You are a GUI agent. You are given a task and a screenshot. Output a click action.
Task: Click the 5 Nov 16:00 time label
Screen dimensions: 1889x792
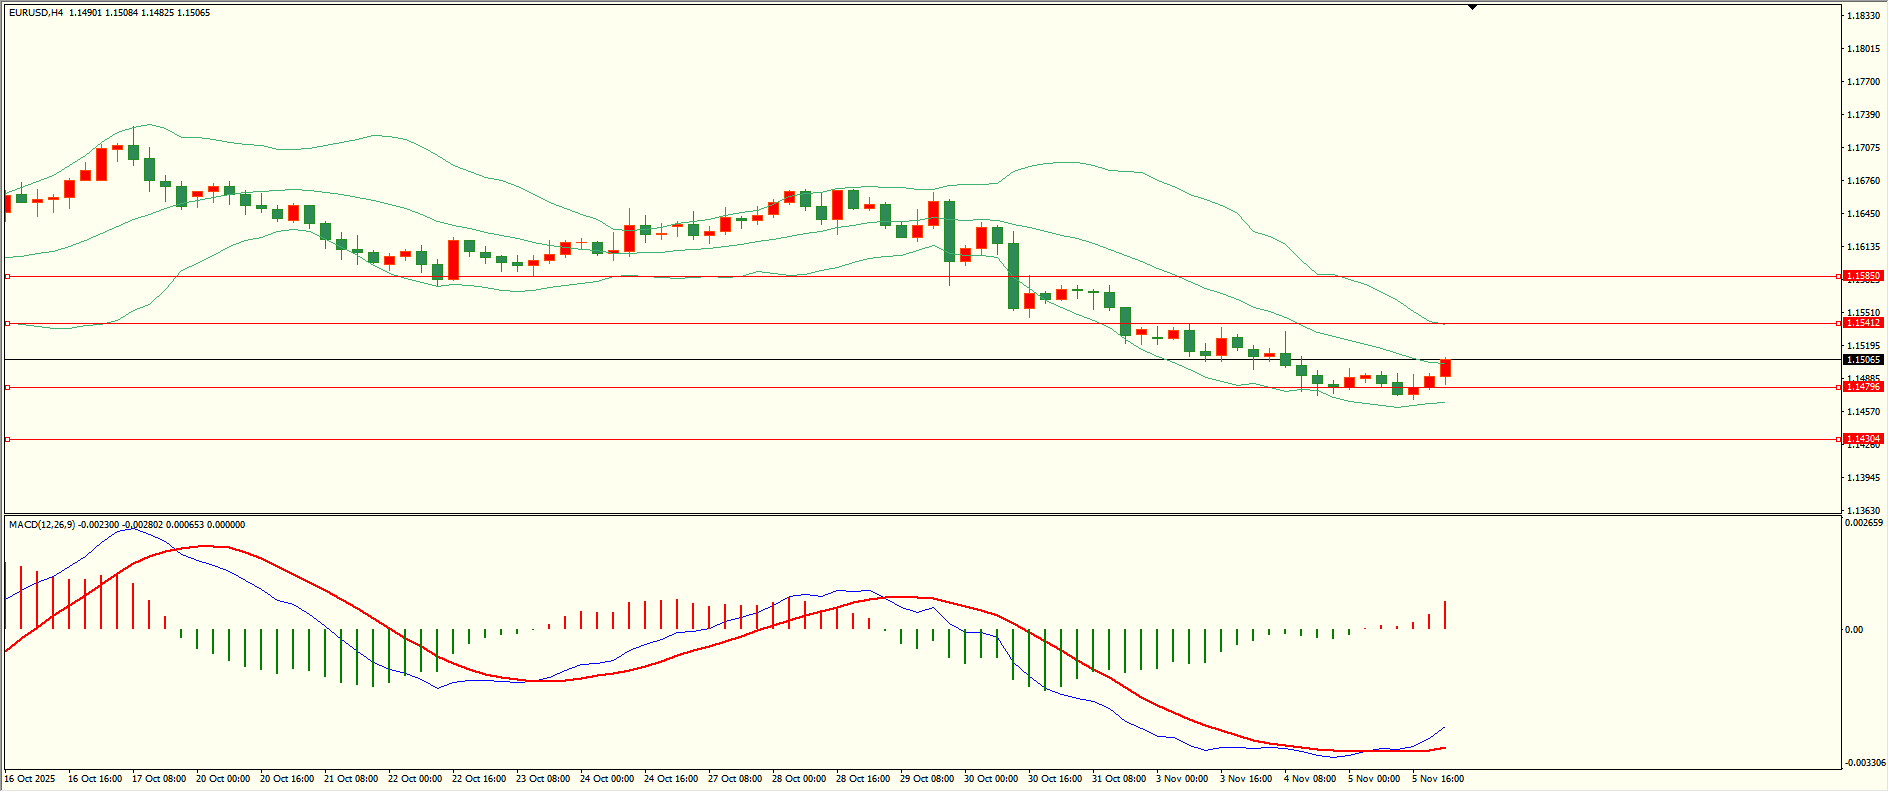pos(1437,779)
